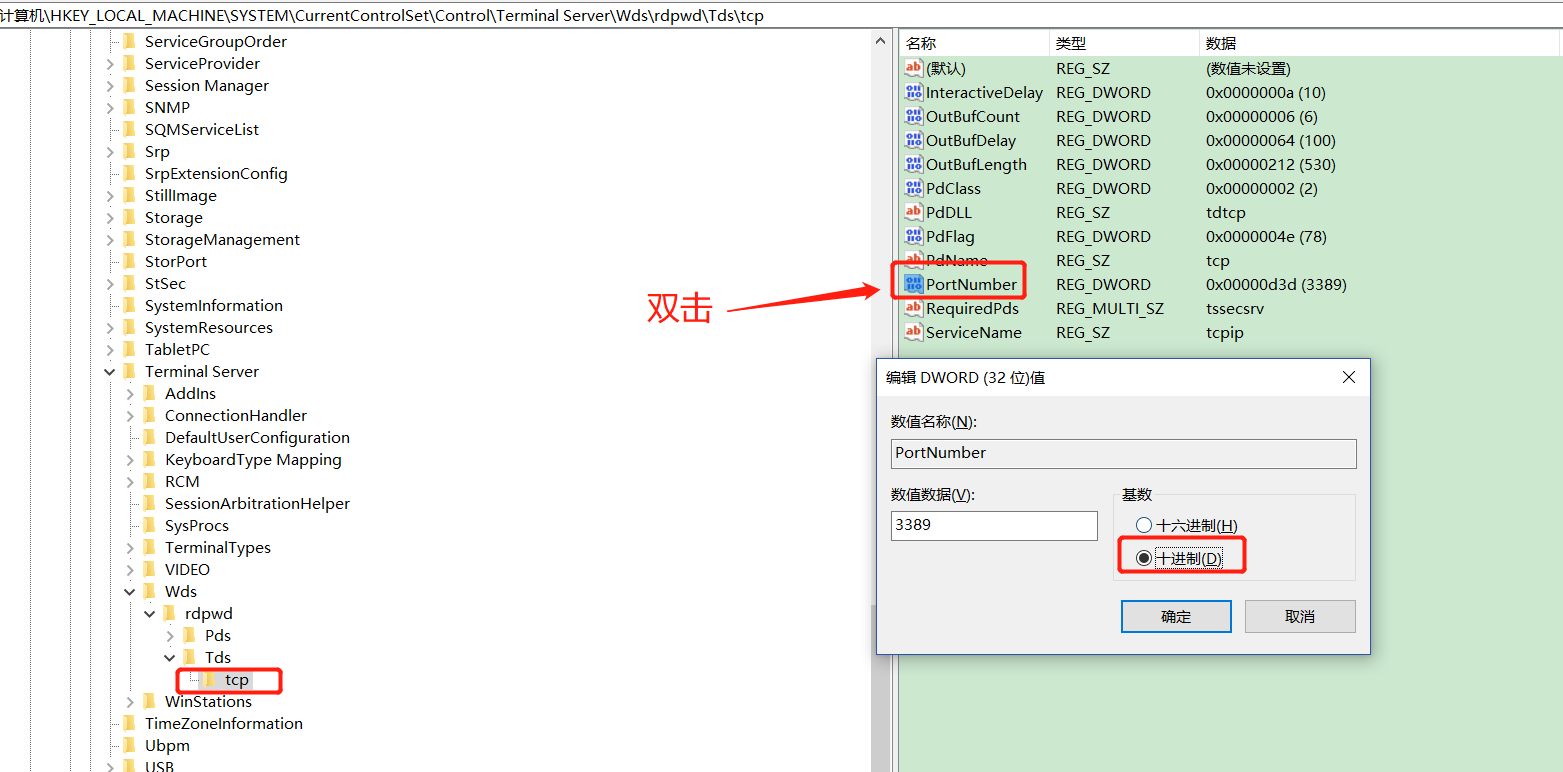Expand the WinStations tree node
This screenshot has height=772, width=1563.
pyautogui.click(x=130, y=702)
